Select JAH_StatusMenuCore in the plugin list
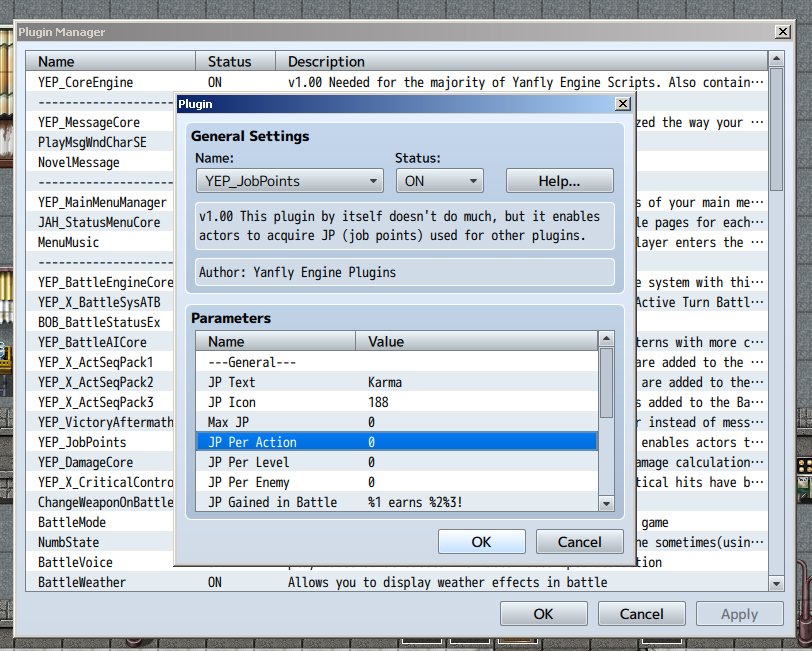The image size is (812, 651). (99, 222)
